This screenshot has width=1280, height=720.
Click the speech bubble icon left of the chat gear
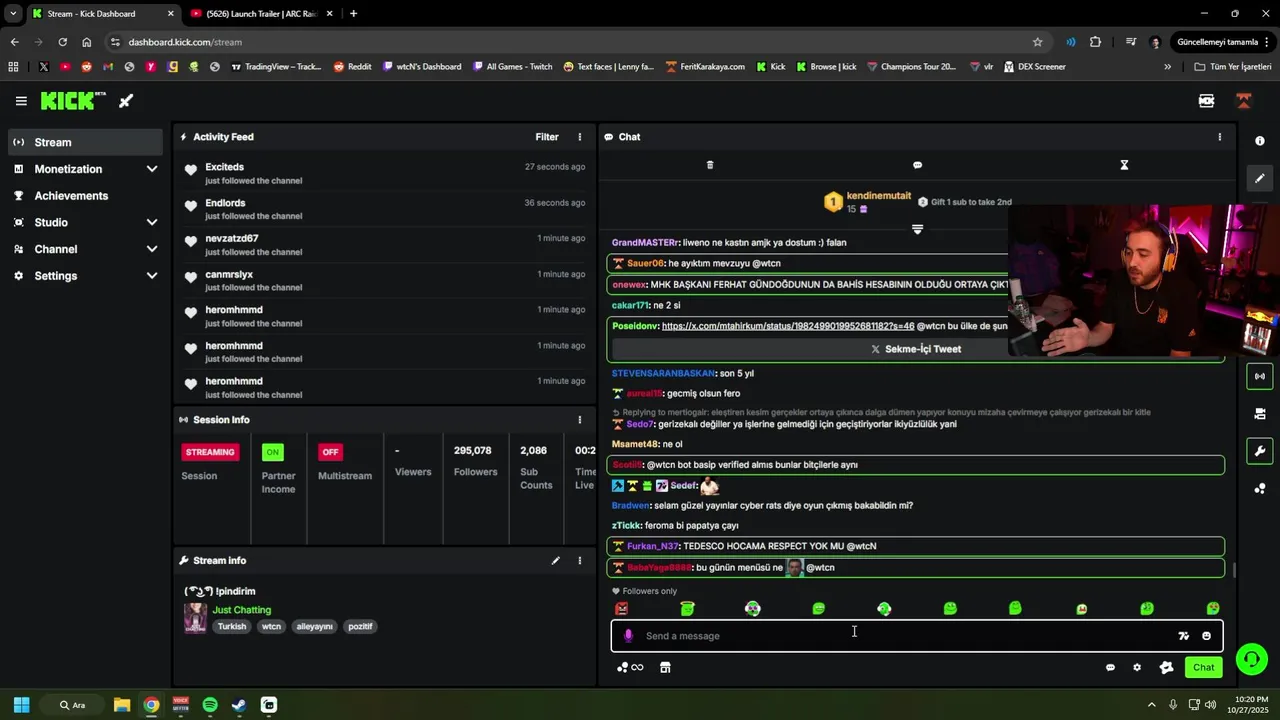1110,667
